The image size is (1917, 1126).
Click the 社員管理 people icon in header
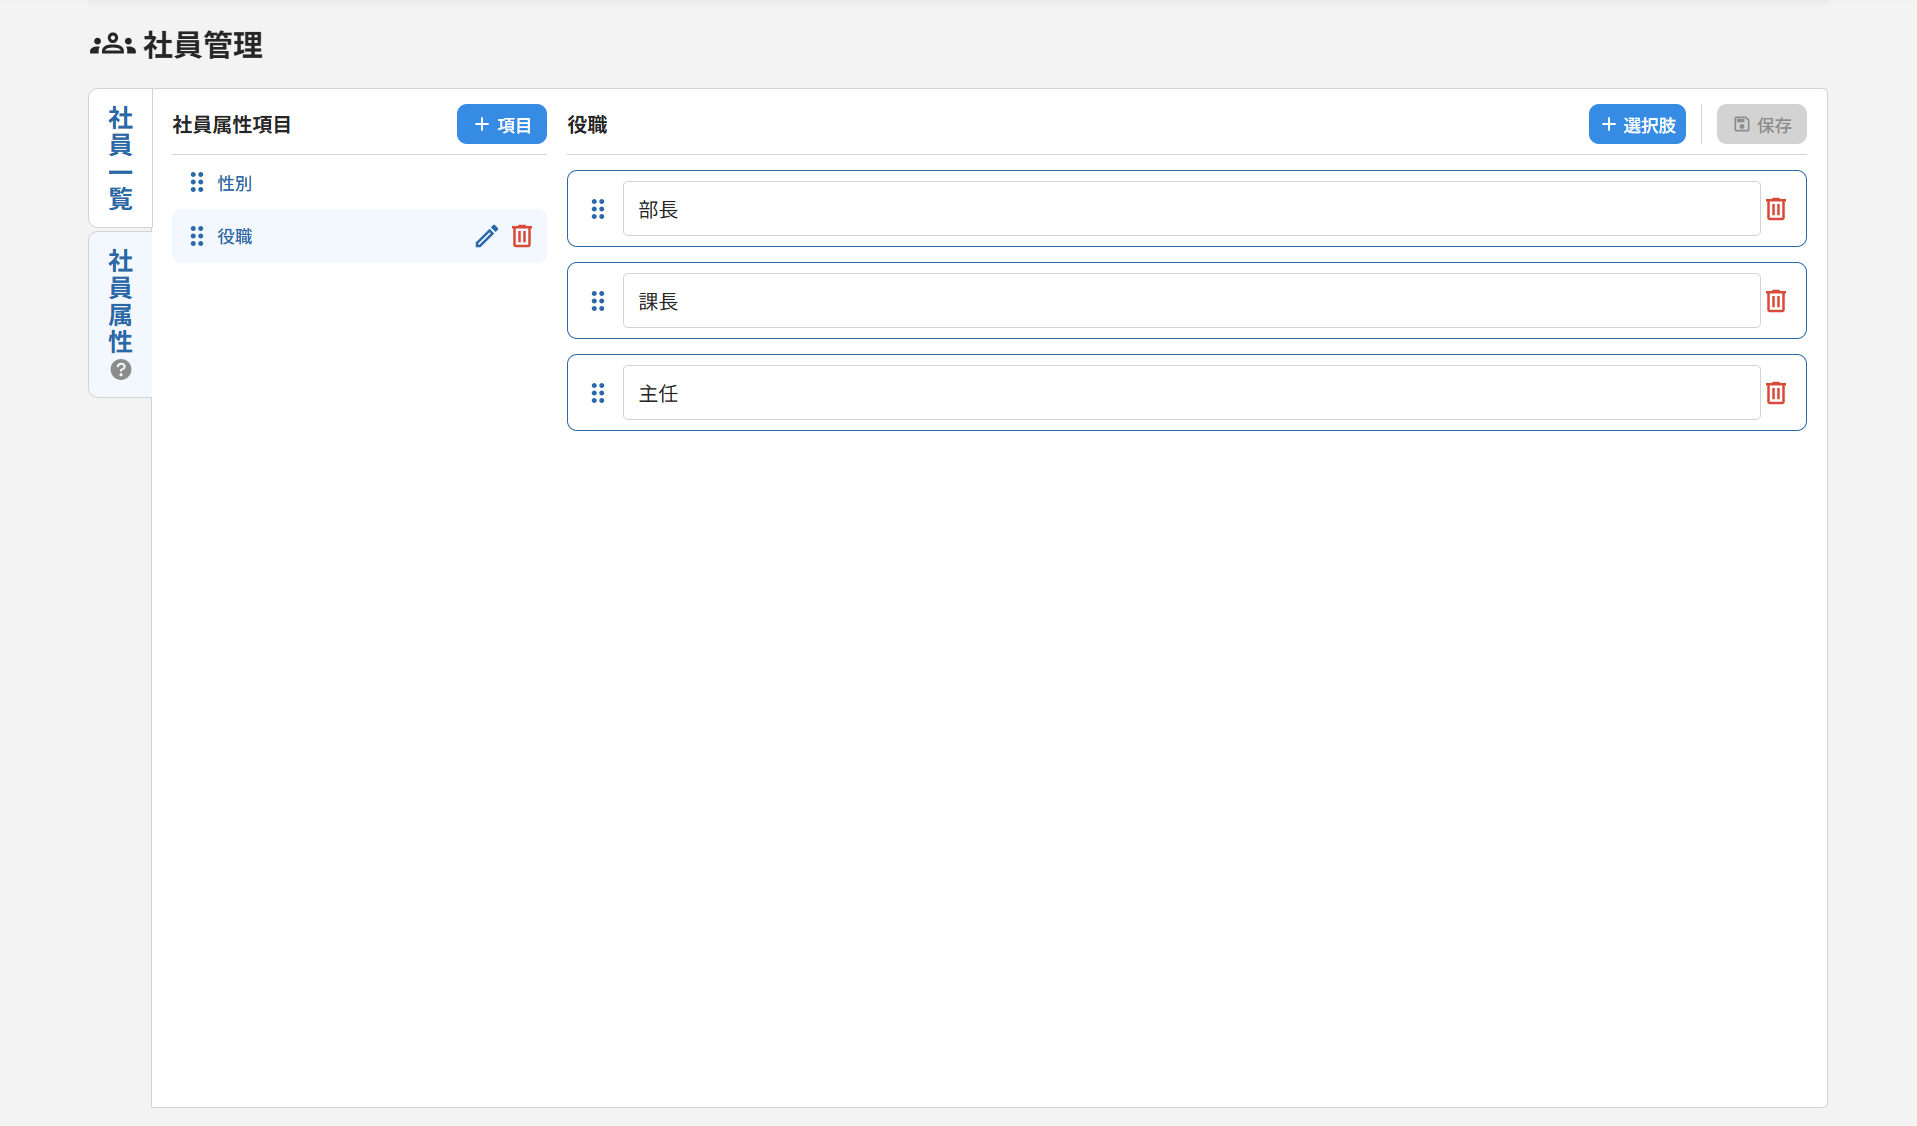111,44
